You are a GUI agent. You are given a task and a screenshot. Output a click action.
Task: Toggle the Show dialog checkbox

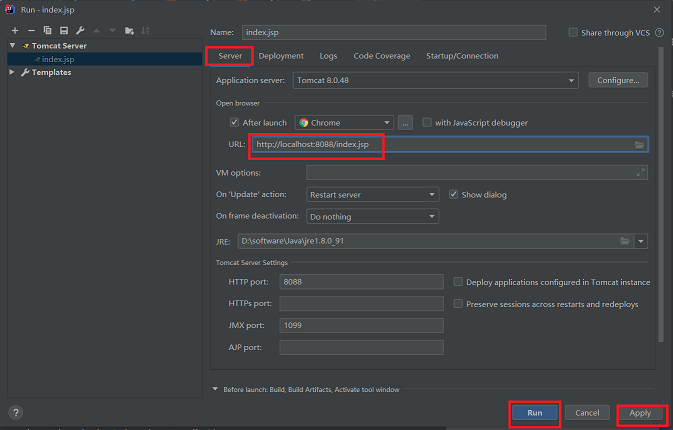click(453, 194)
